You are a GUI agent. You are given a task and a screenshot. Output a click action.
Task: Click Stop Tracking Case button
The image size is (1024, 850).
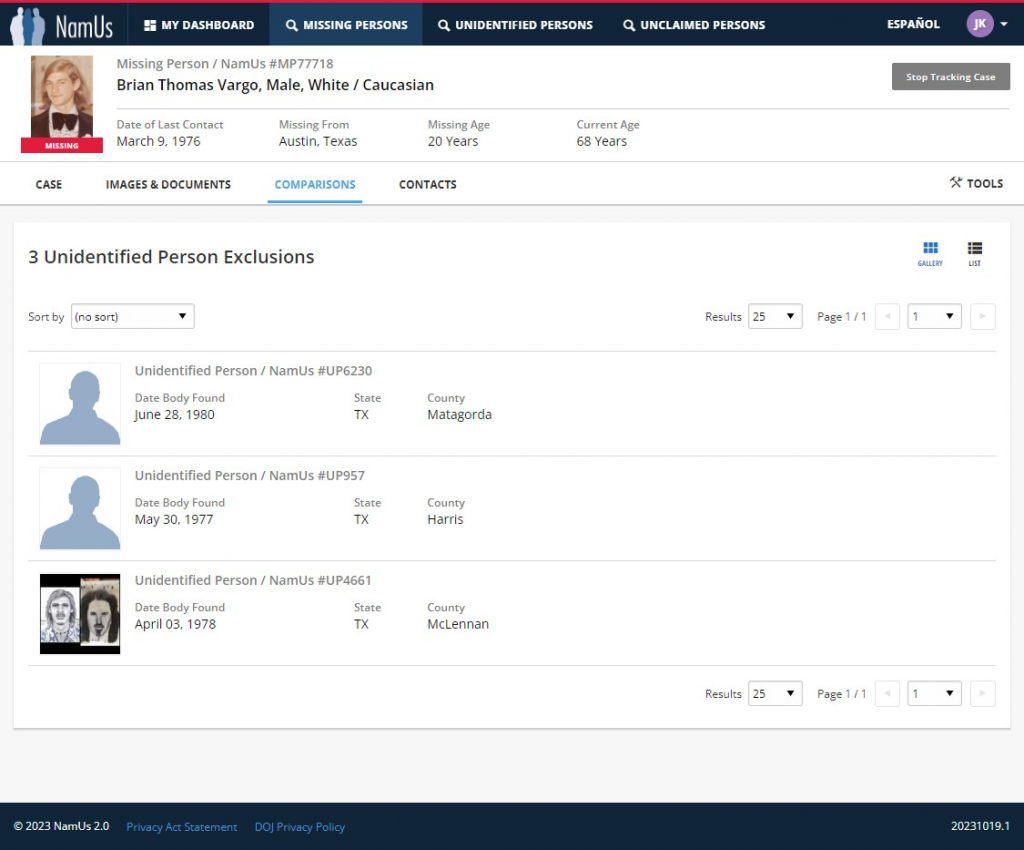point(950,77)
